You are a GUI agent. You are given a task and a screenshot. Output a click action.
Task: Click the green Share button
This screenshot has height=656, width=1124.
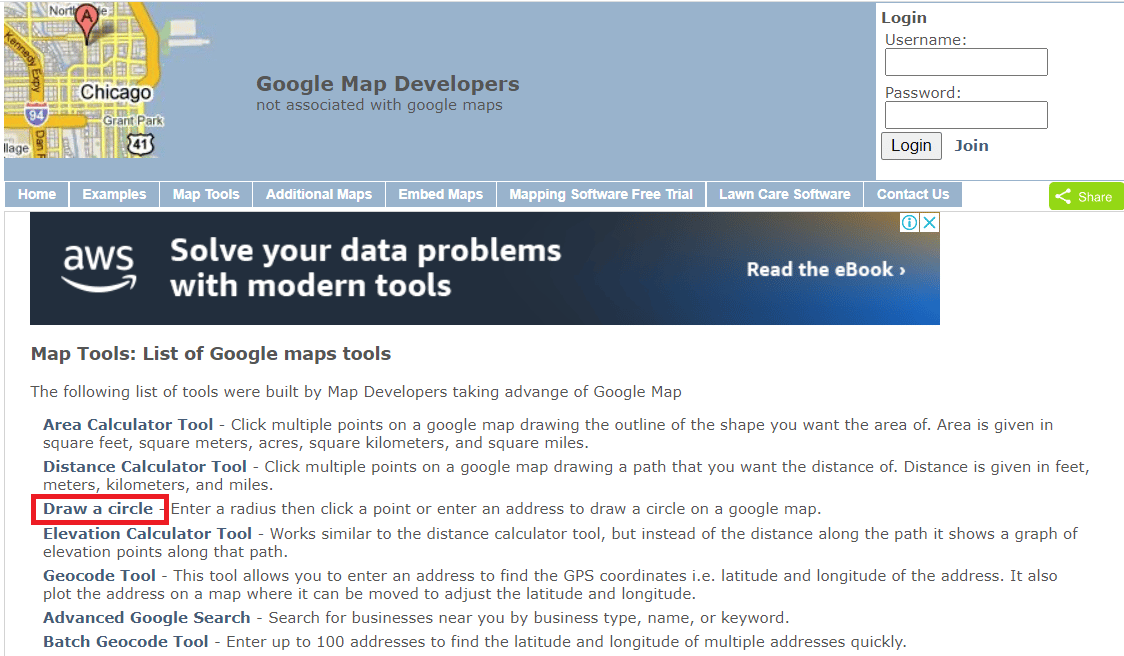tap(1085, 196)
